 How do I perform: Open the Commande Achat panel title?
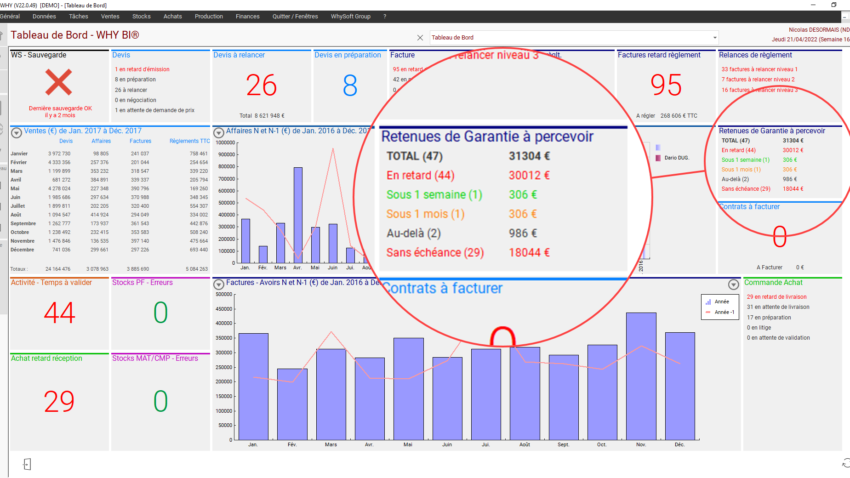click(773, 282)
